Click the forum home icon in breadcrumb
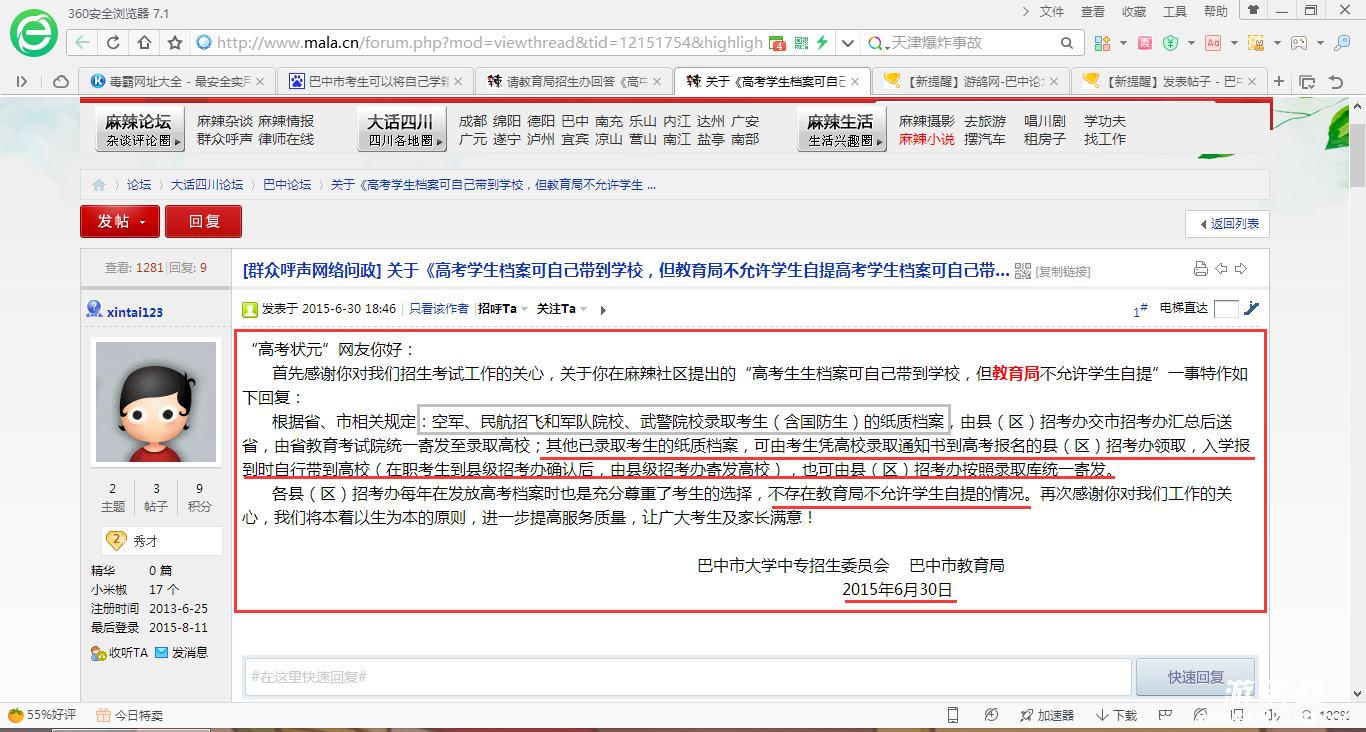The image size is (1366, 732). click(98, 185)
